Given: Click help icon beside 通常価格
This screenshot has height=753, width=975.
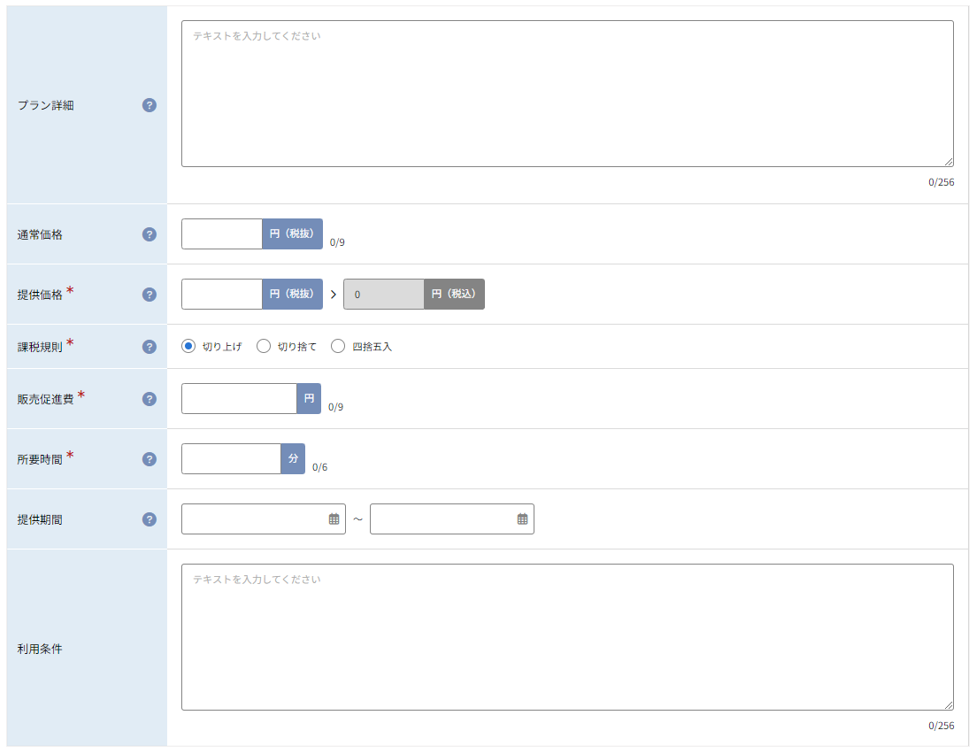Looking at the screenshot, I should pos(149,234).
